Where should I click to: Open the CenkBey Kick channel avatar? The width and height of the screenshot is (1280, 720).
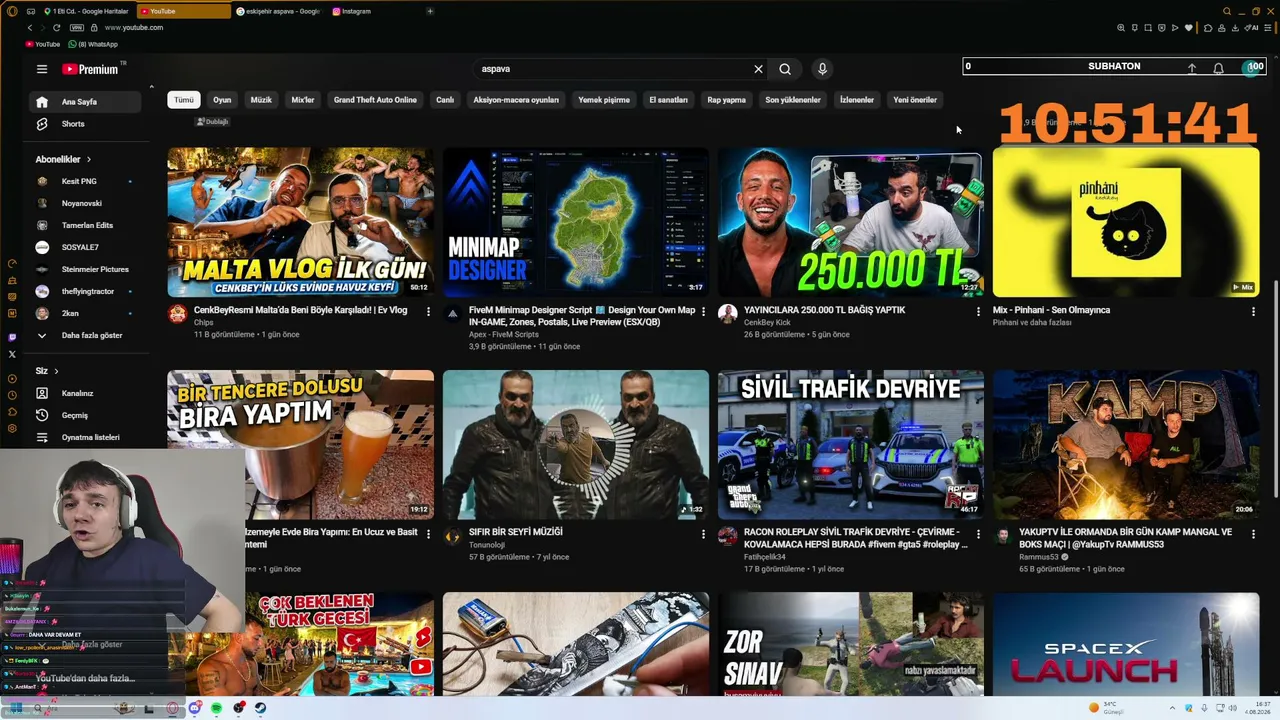point(727,314)
